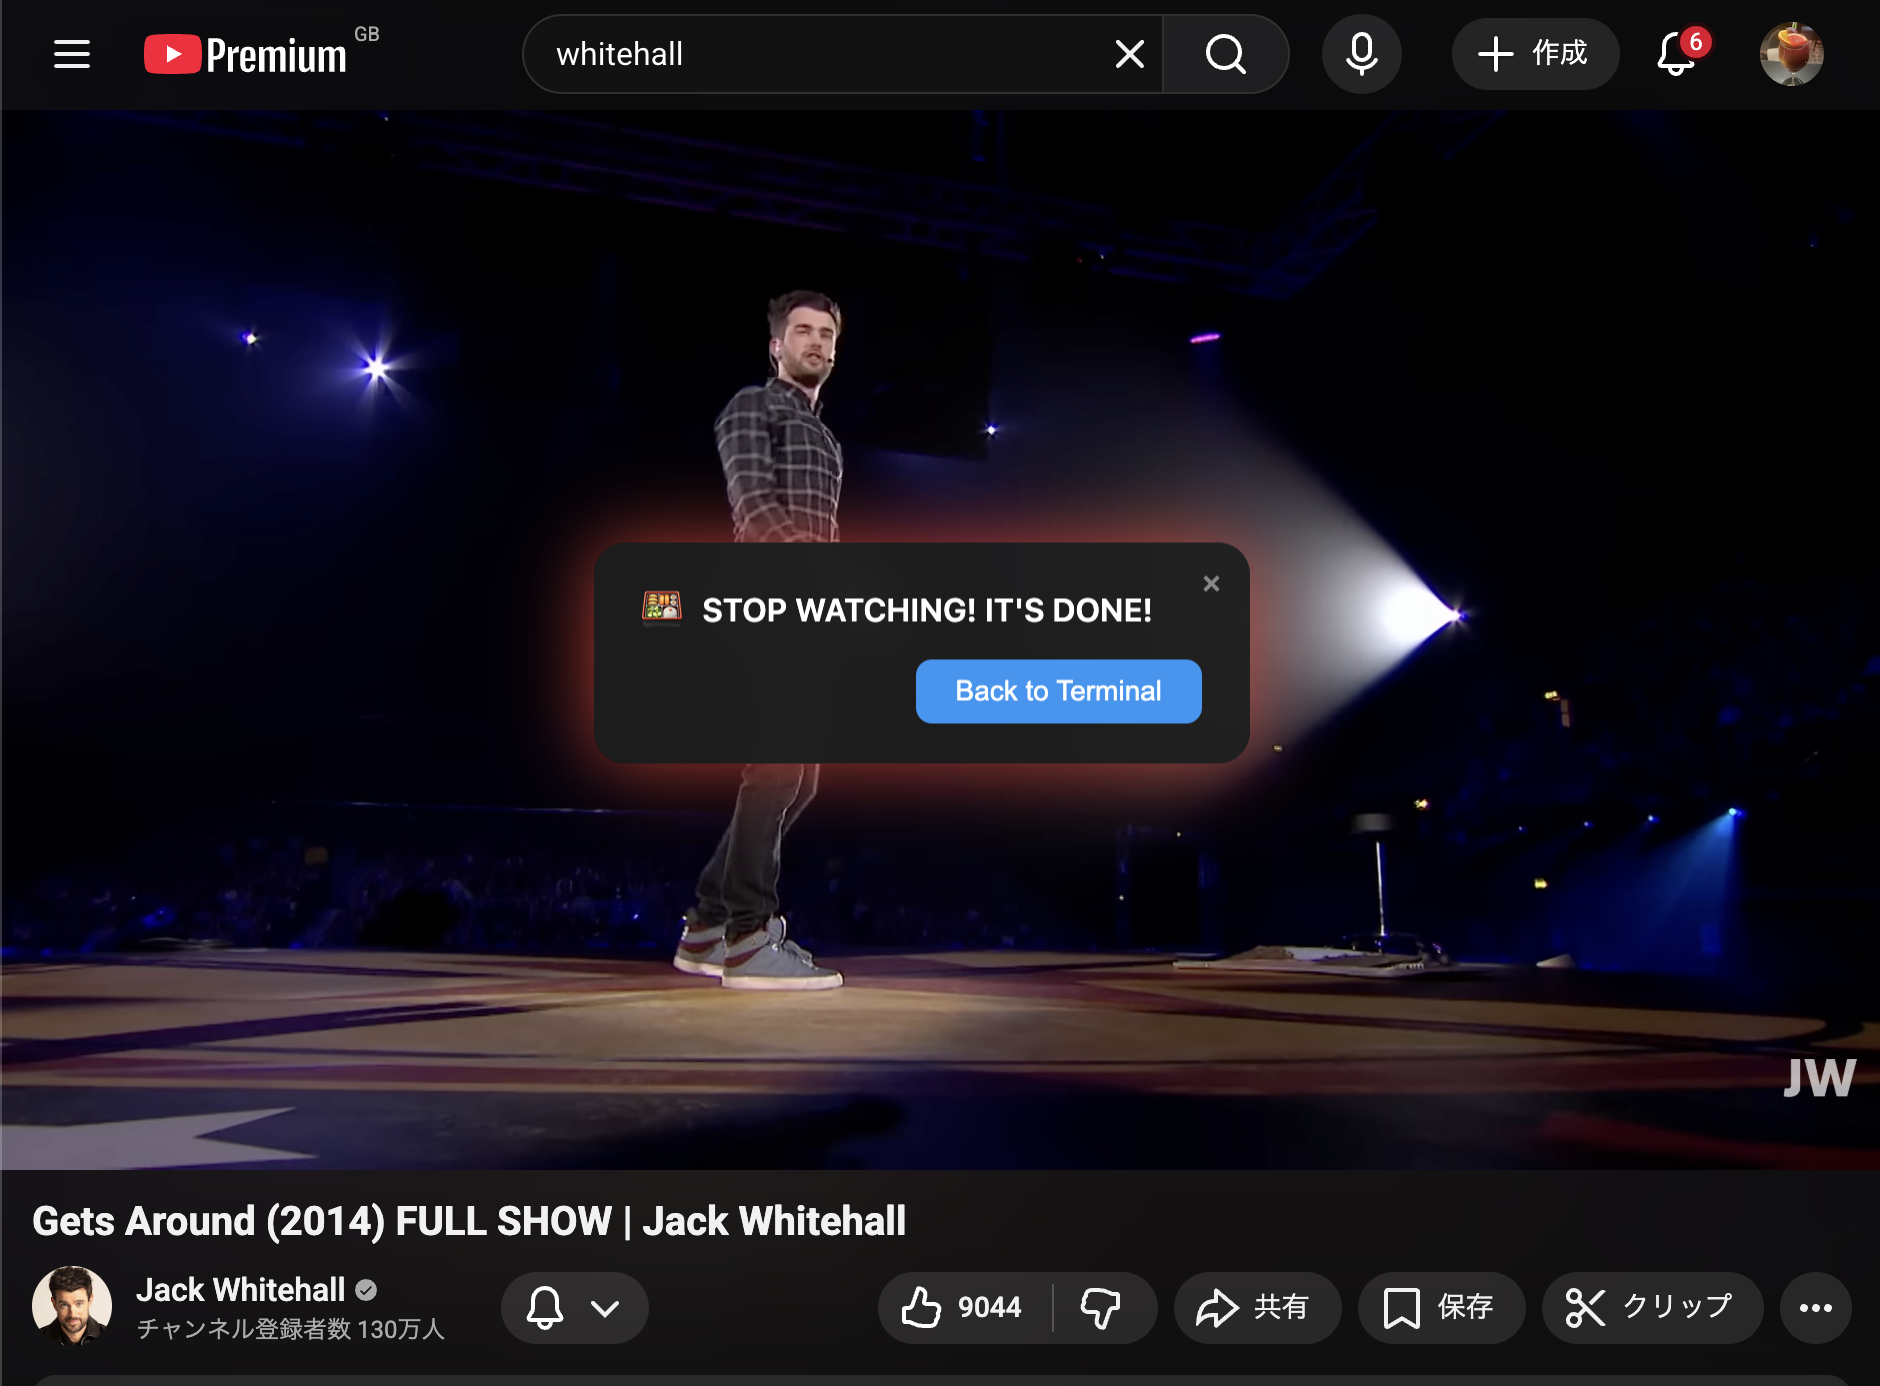Open the hamburger guide menu
Screen dimensions: 1880x1386
72,54
